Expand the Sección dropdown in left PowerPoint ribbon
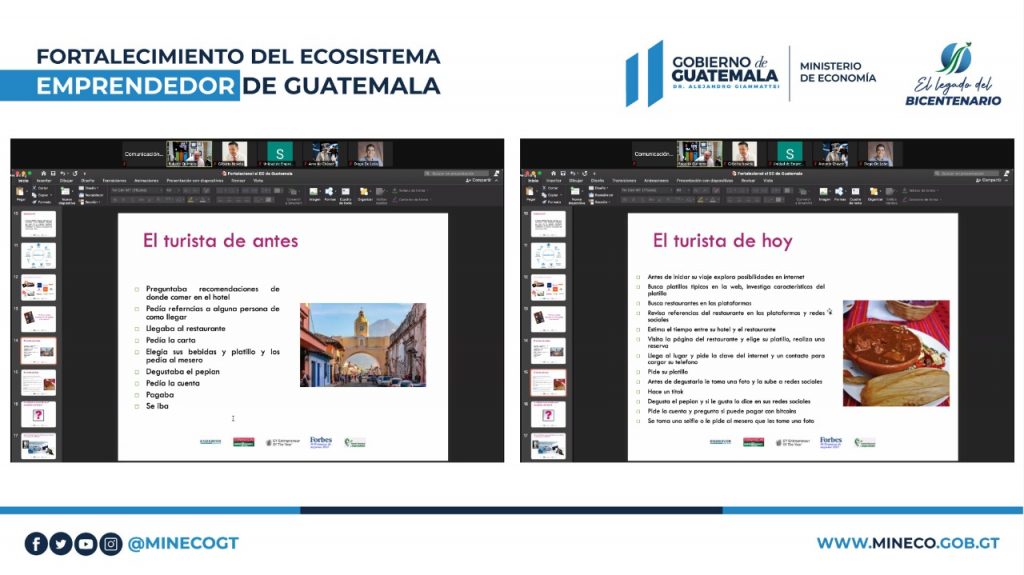The width and height of the screenshot is (1024, 575). pos(91,201)
